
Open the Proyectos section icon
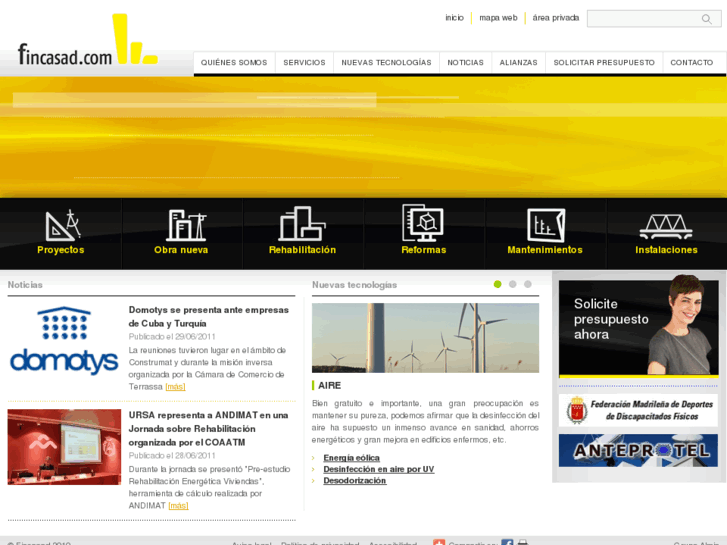63,225
